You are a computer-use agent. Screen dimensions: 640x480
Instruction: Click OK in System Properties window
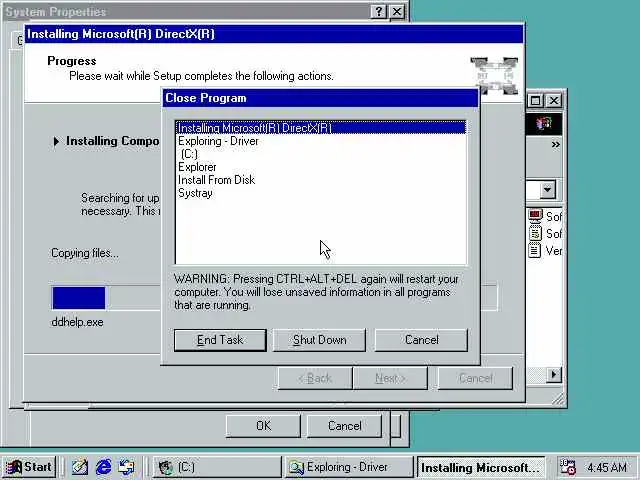(x=263, y=426)
